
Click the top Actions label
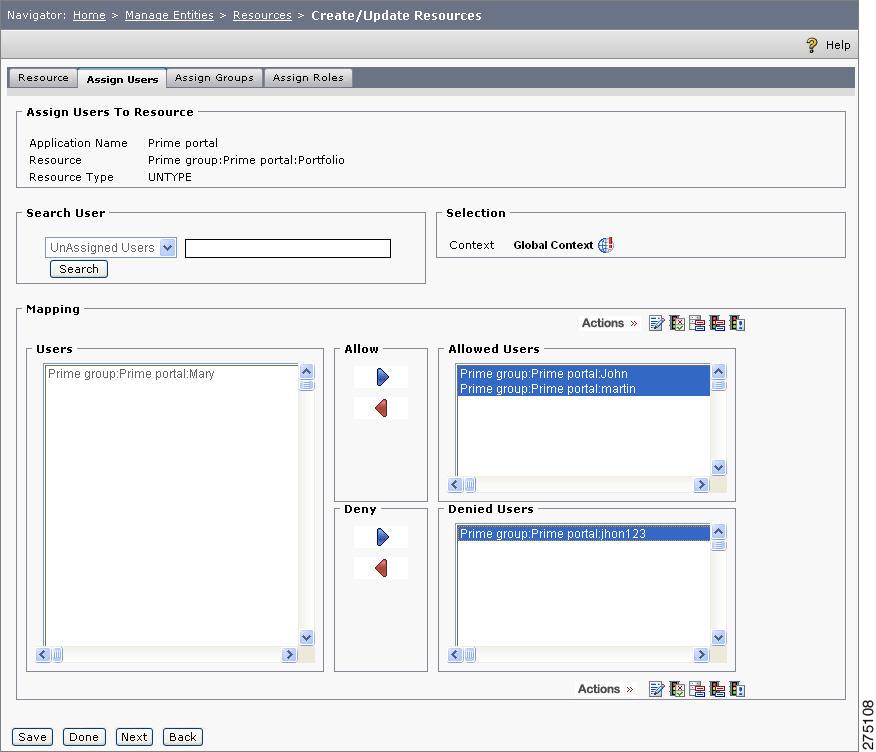click(x=603, y=323)
